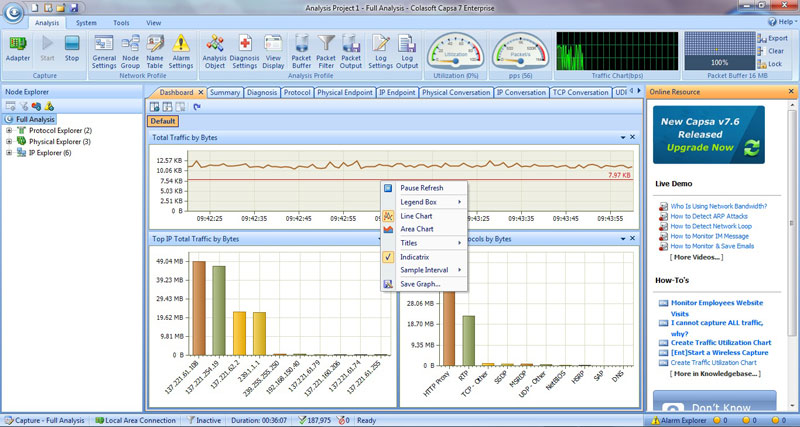
Task: Open the TCP Conversation tab
Action: tap(581, 92)
